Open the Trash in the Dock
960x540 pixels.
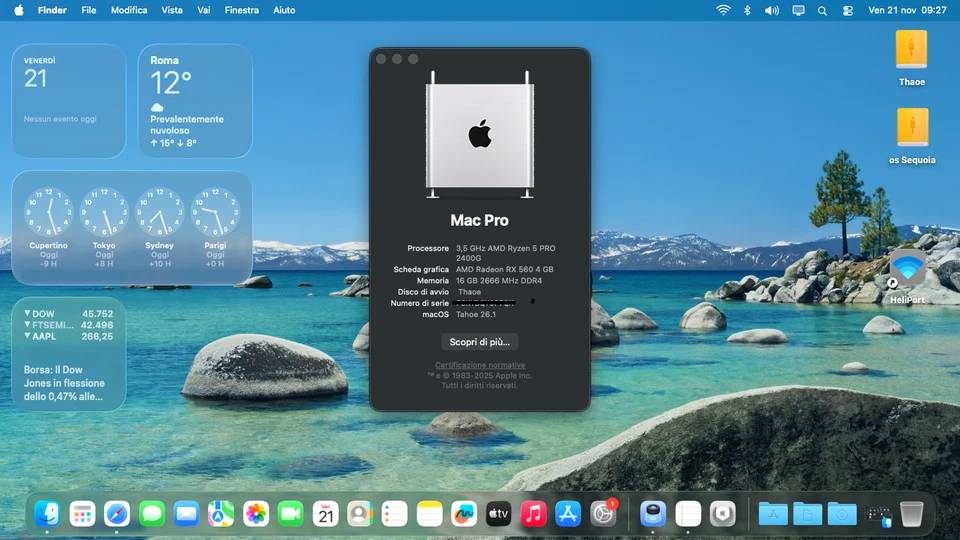point(912,514)
